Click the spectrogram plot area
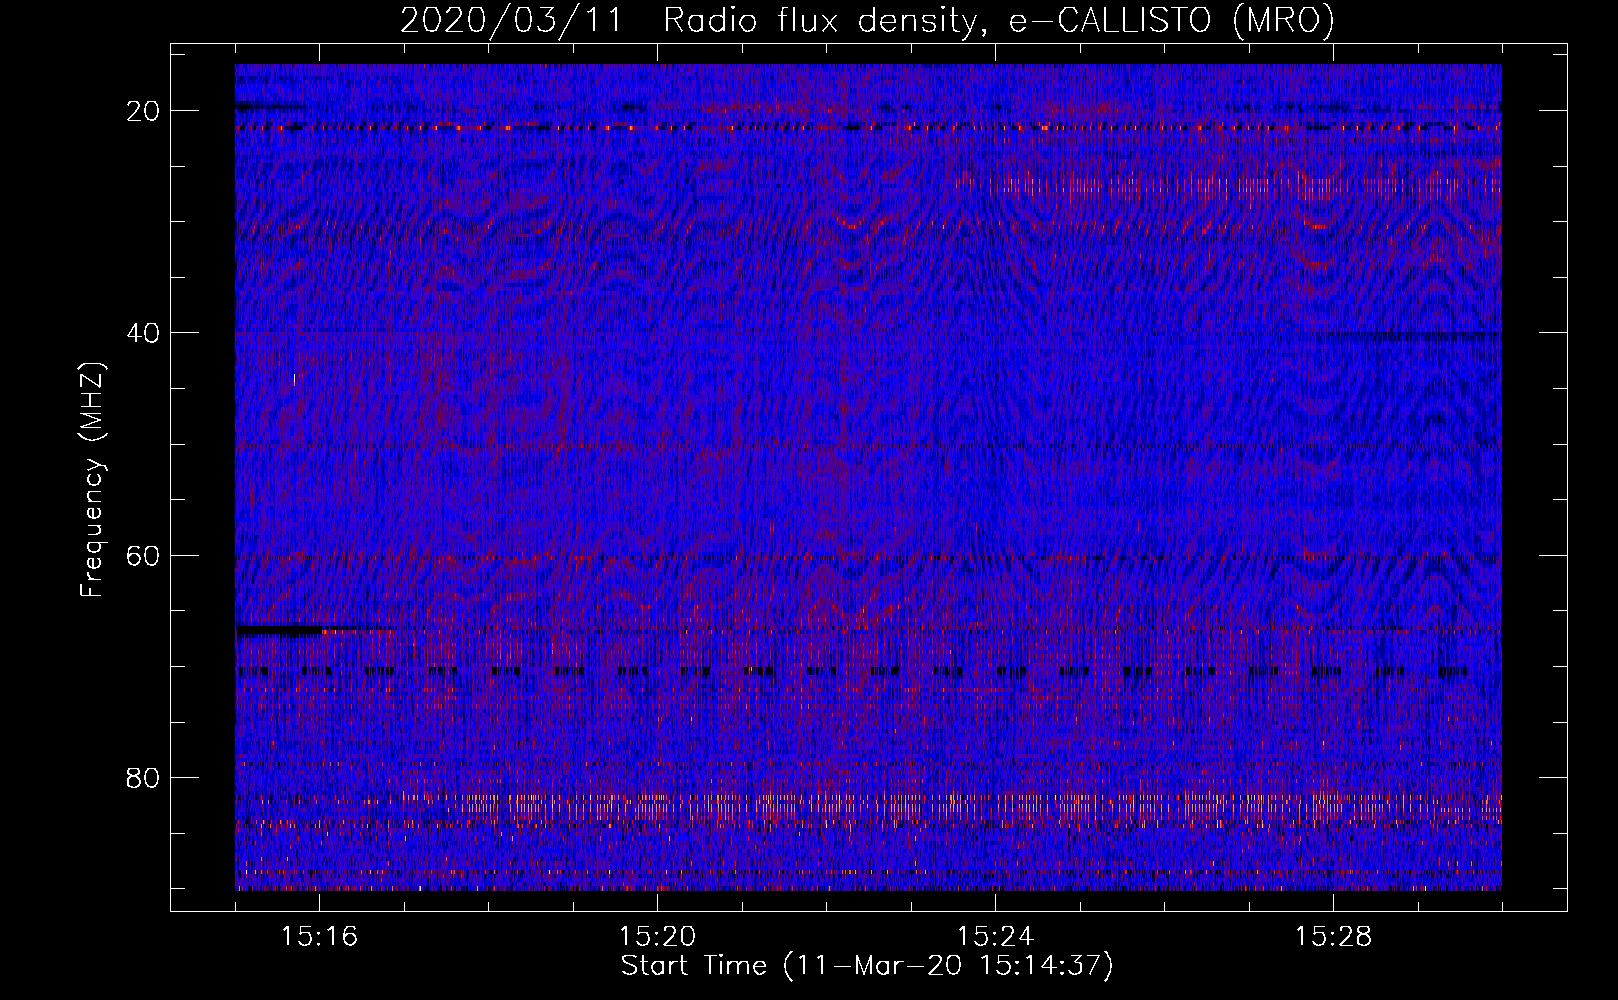Image resolution: width=1618 pixels, height=1000 pixels. point(868,477)
